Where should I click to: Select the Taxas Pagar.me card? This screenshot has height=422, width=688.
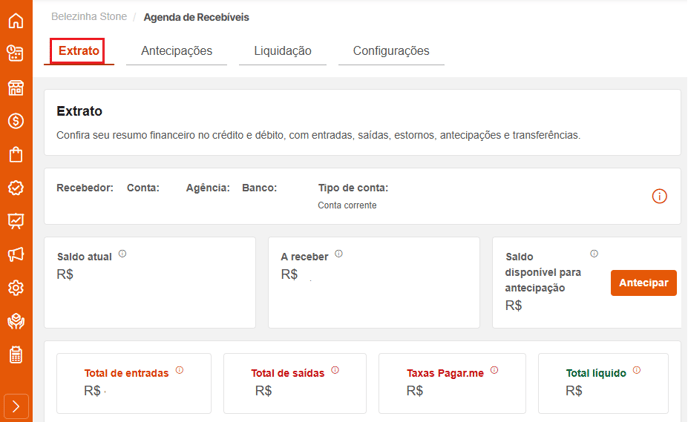[452, 383]
